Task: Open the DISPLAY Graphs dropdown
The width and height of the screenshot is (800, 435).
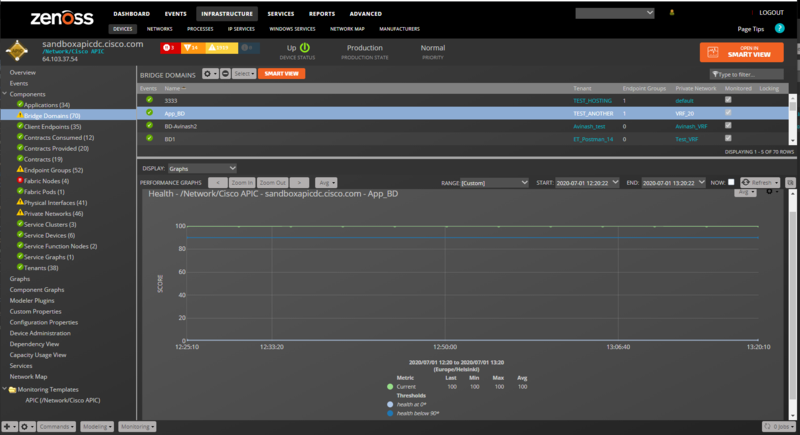Action: (x=202, y=168)
